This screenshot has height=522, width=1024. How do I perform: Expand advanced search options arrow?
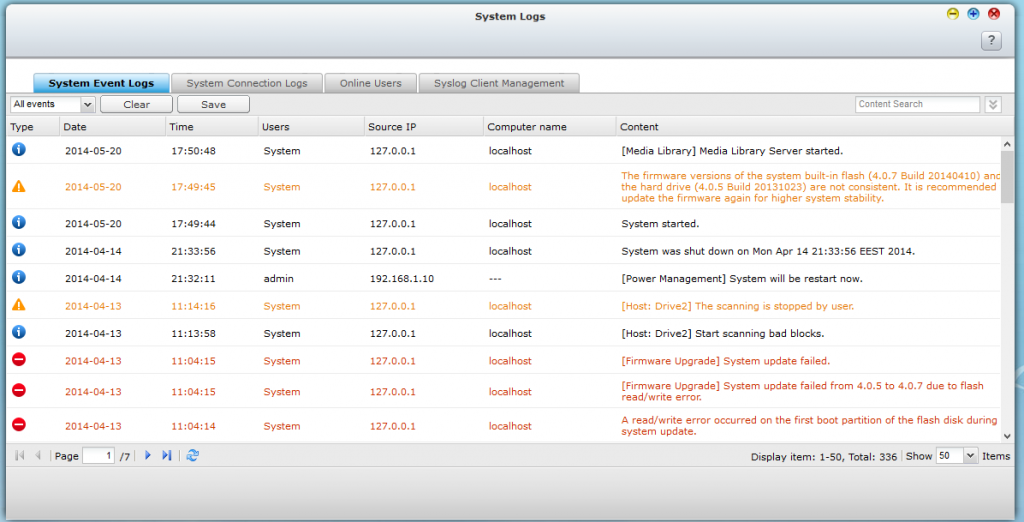[x=992, y=104]
